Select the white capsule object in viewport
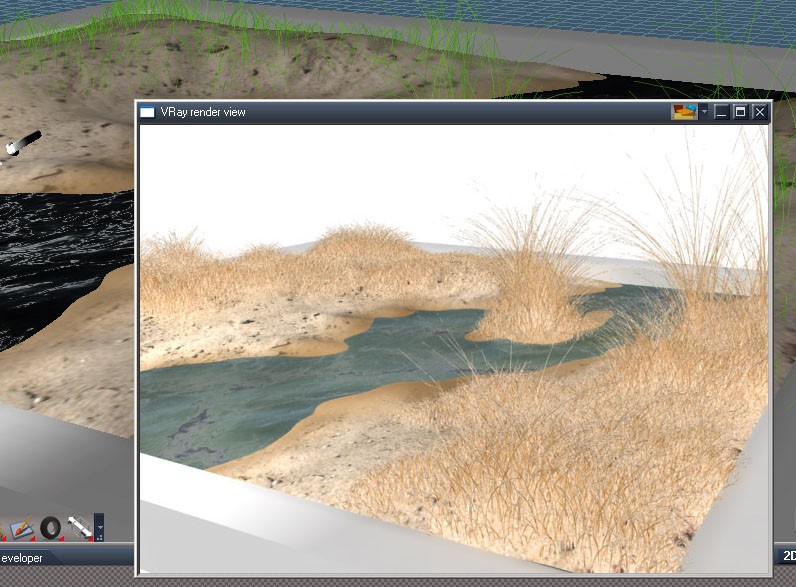This screenshot has height=587, width=796. [23, 143]
